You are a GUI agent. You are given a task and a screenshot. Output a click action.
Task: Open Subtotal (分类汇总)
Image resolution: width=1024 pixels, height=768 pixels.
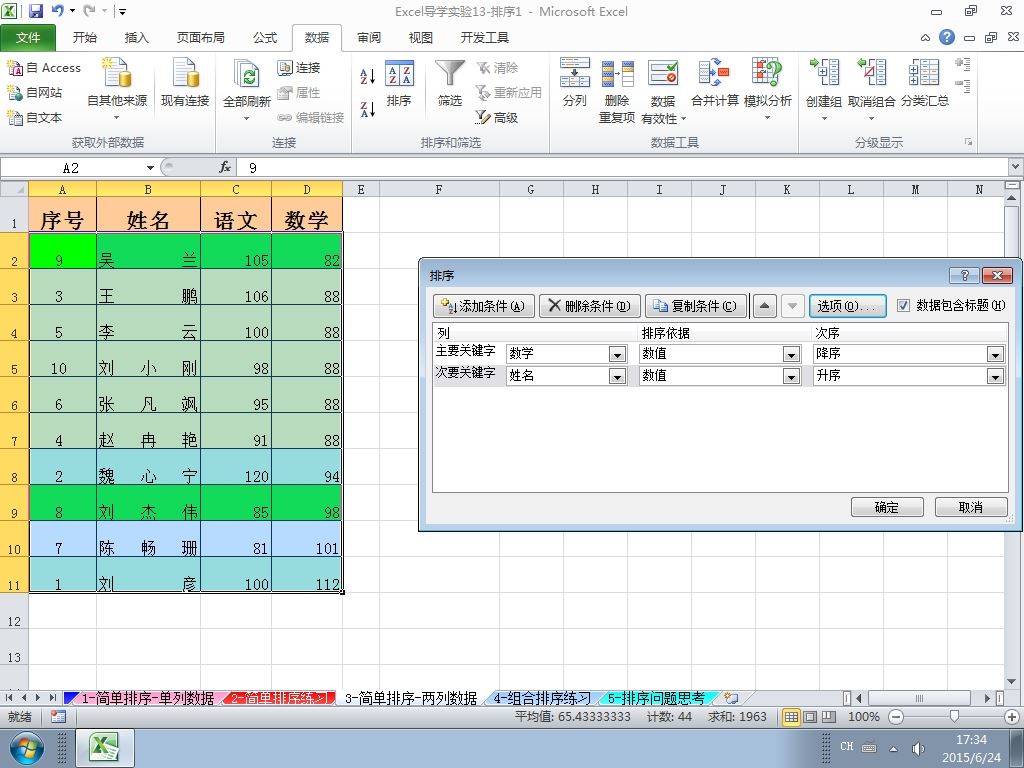pyautogui.click(x=925, y=83)
